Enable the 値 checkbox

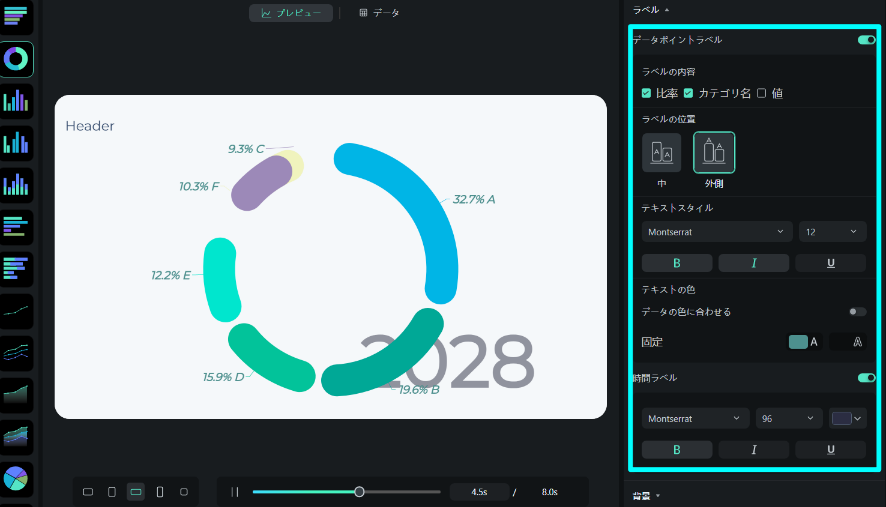click(x=762, y=93)
